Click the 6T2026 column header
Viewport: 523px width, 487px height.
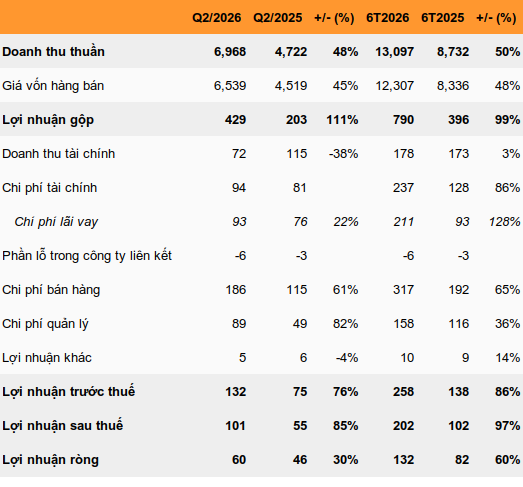(387, 18)
